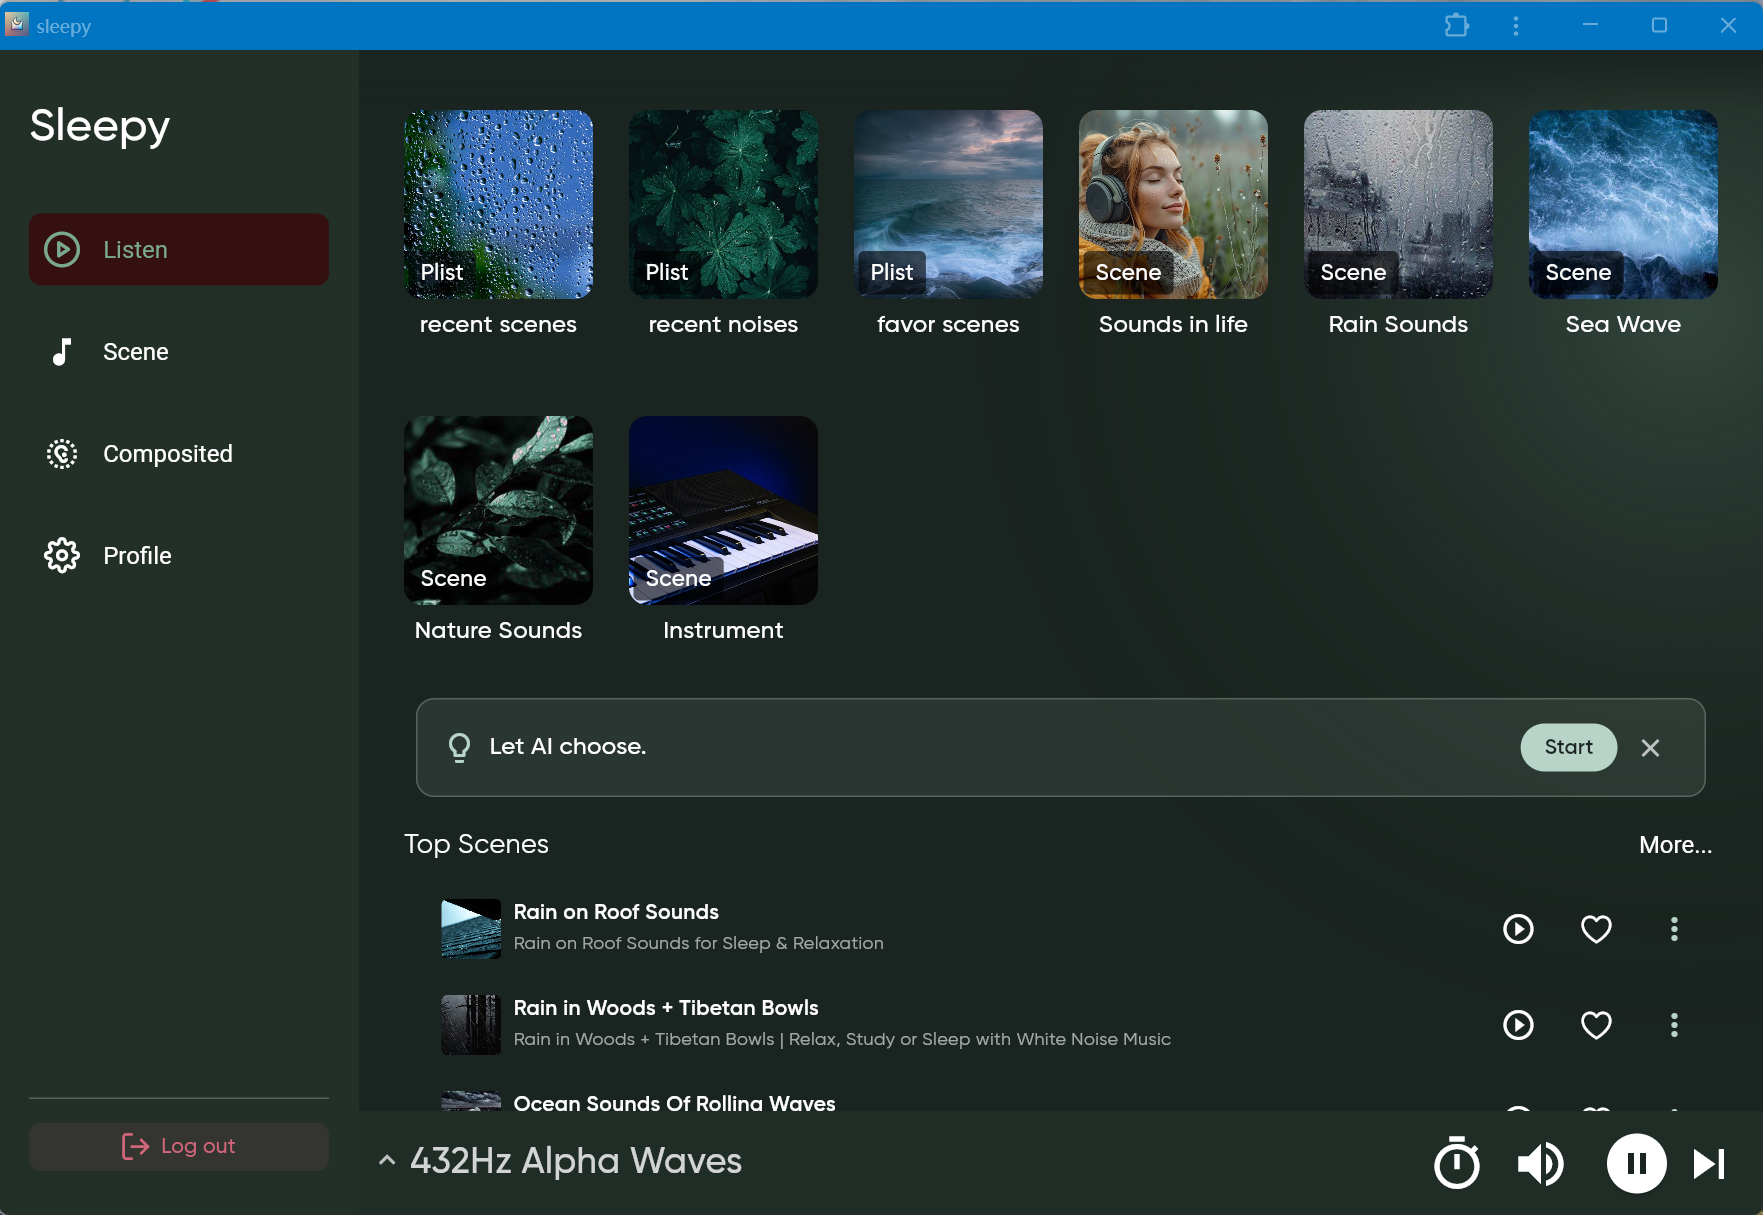Click the skip-next icon in the player bar
Screen dimensions: 1763x1215
click(1707, 1163)
